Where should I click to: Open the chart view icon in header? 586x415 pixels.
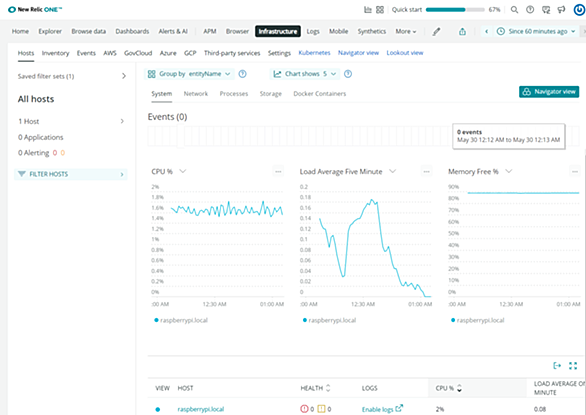pos(368,10)
